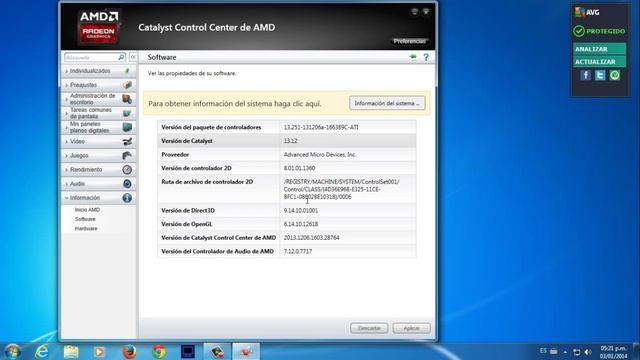640x360 pixels.
Task: Show hidden tray icons arrow
Action: click(x=565, y=351)
